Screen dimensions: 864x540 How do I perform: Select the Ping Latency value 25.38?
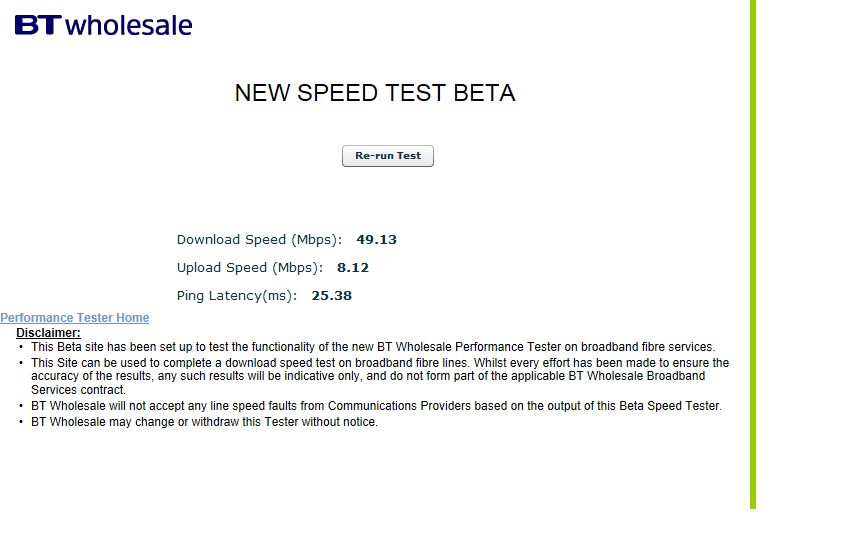(331, 296)
